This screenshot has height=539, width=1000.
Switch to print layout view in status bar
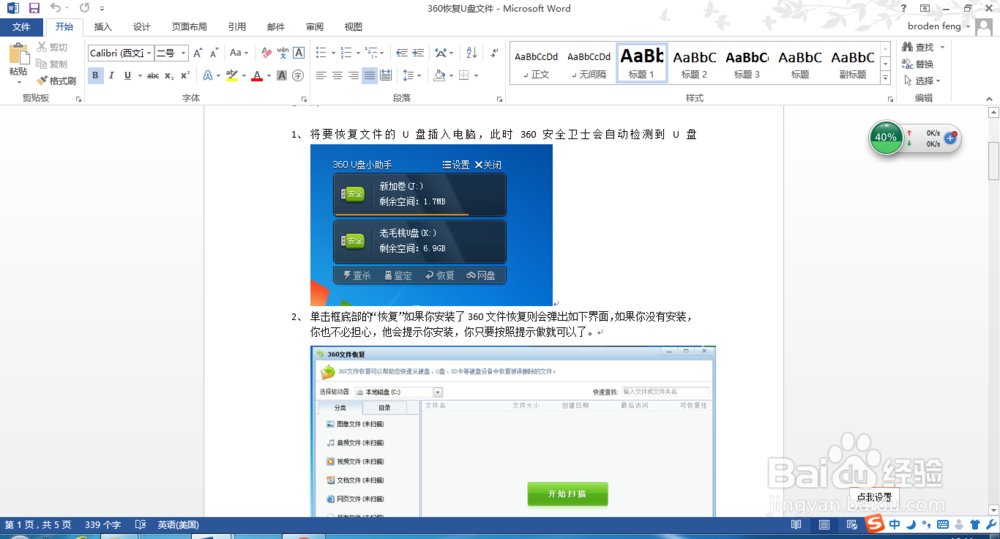point(824,524)
